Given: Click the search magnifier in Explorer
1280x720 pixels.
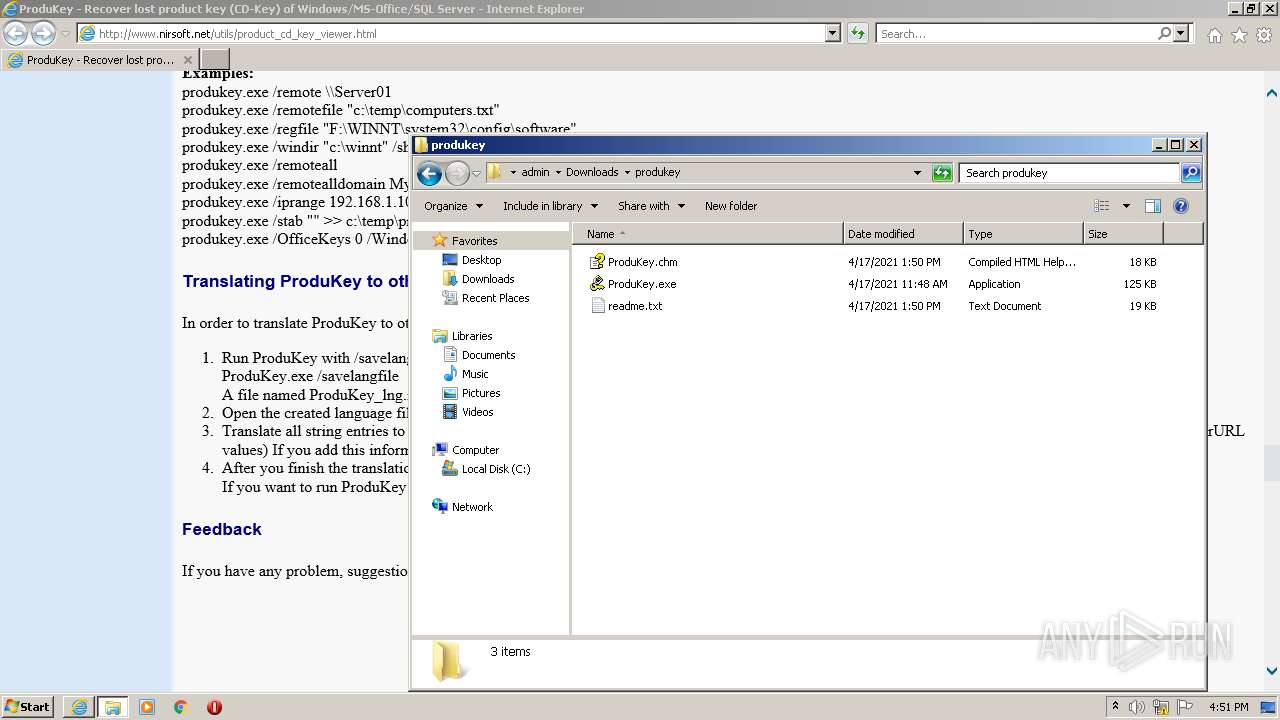Looking at the screenshot, I should (x=1190, y=173).
